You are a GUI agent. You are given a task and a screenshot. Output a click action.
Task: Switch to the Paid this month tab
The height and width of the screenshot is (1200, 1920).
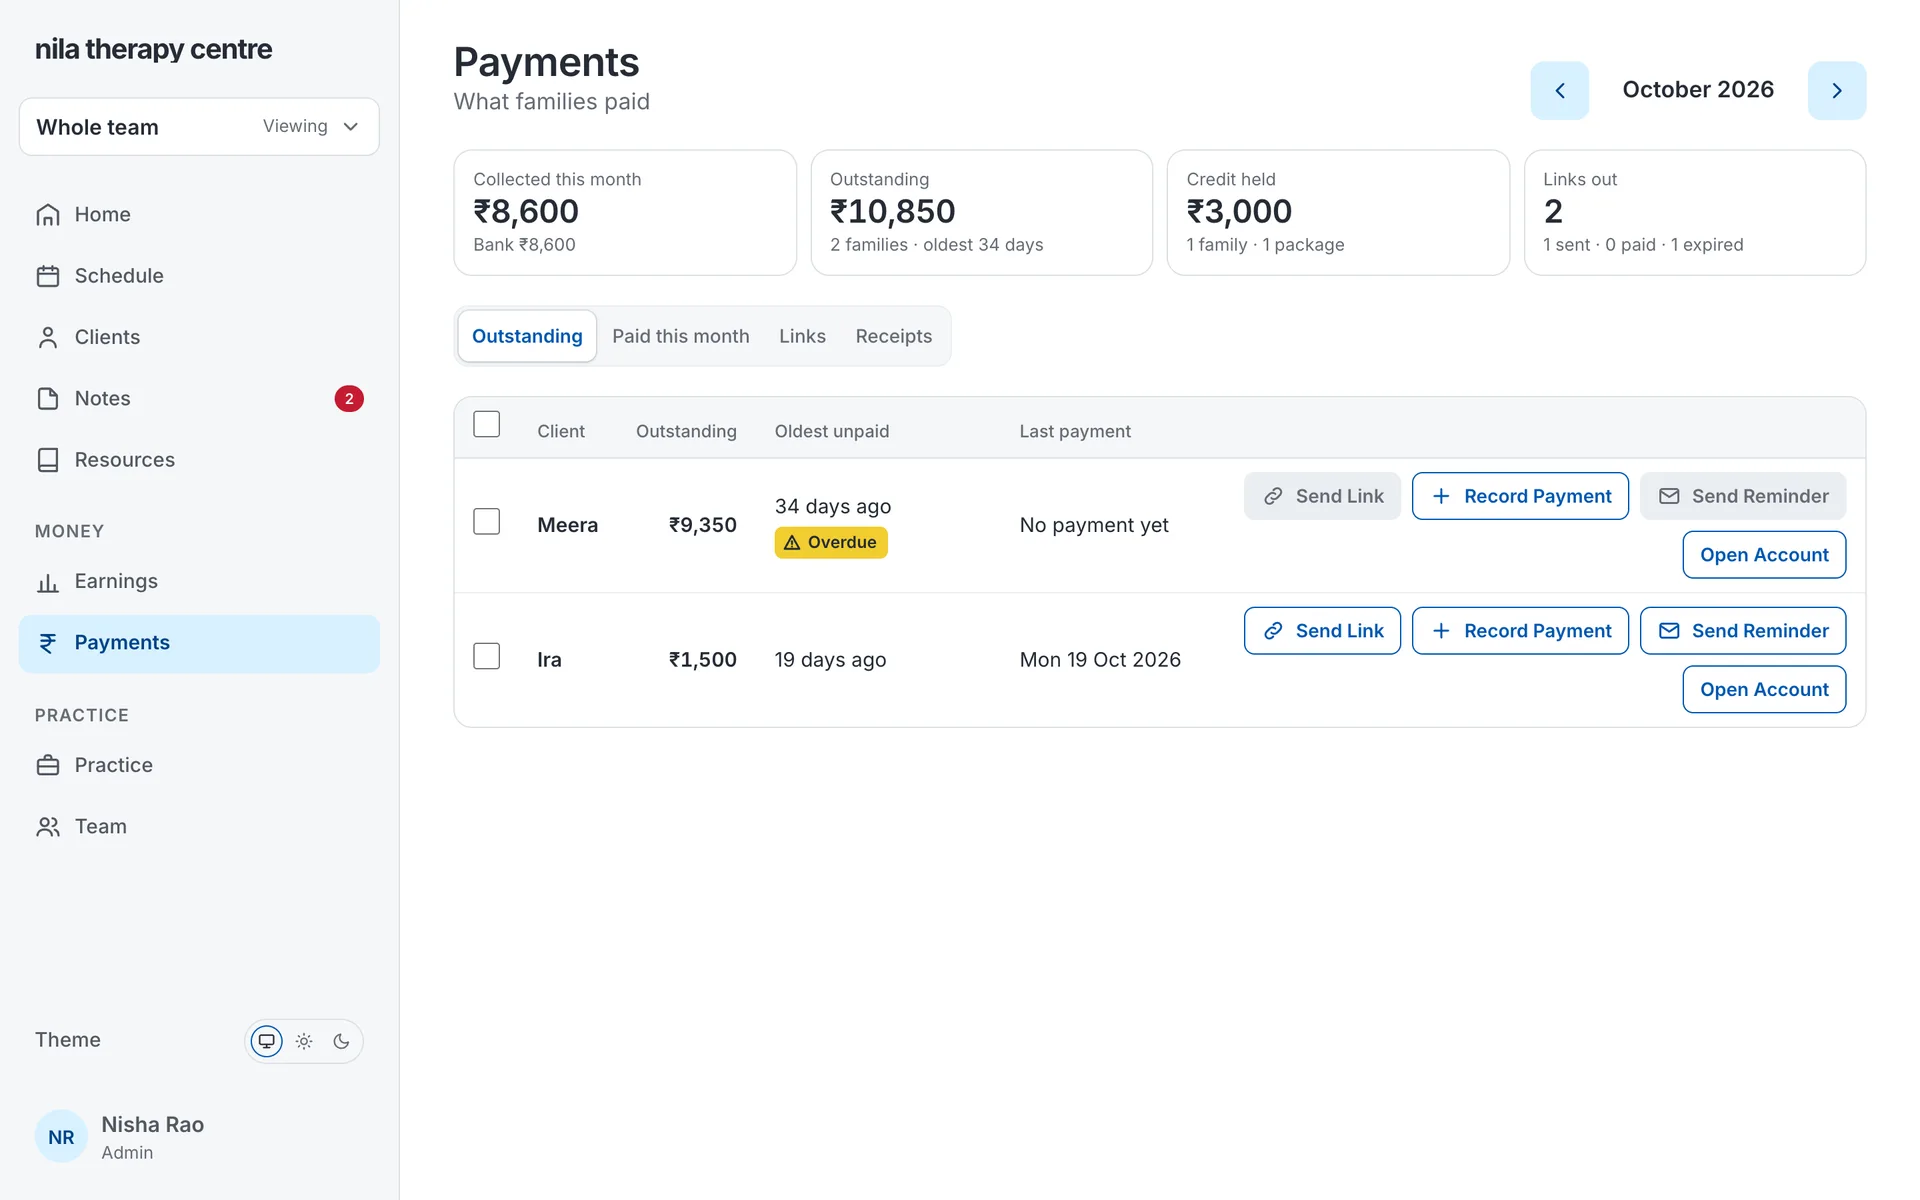(681, 336)
